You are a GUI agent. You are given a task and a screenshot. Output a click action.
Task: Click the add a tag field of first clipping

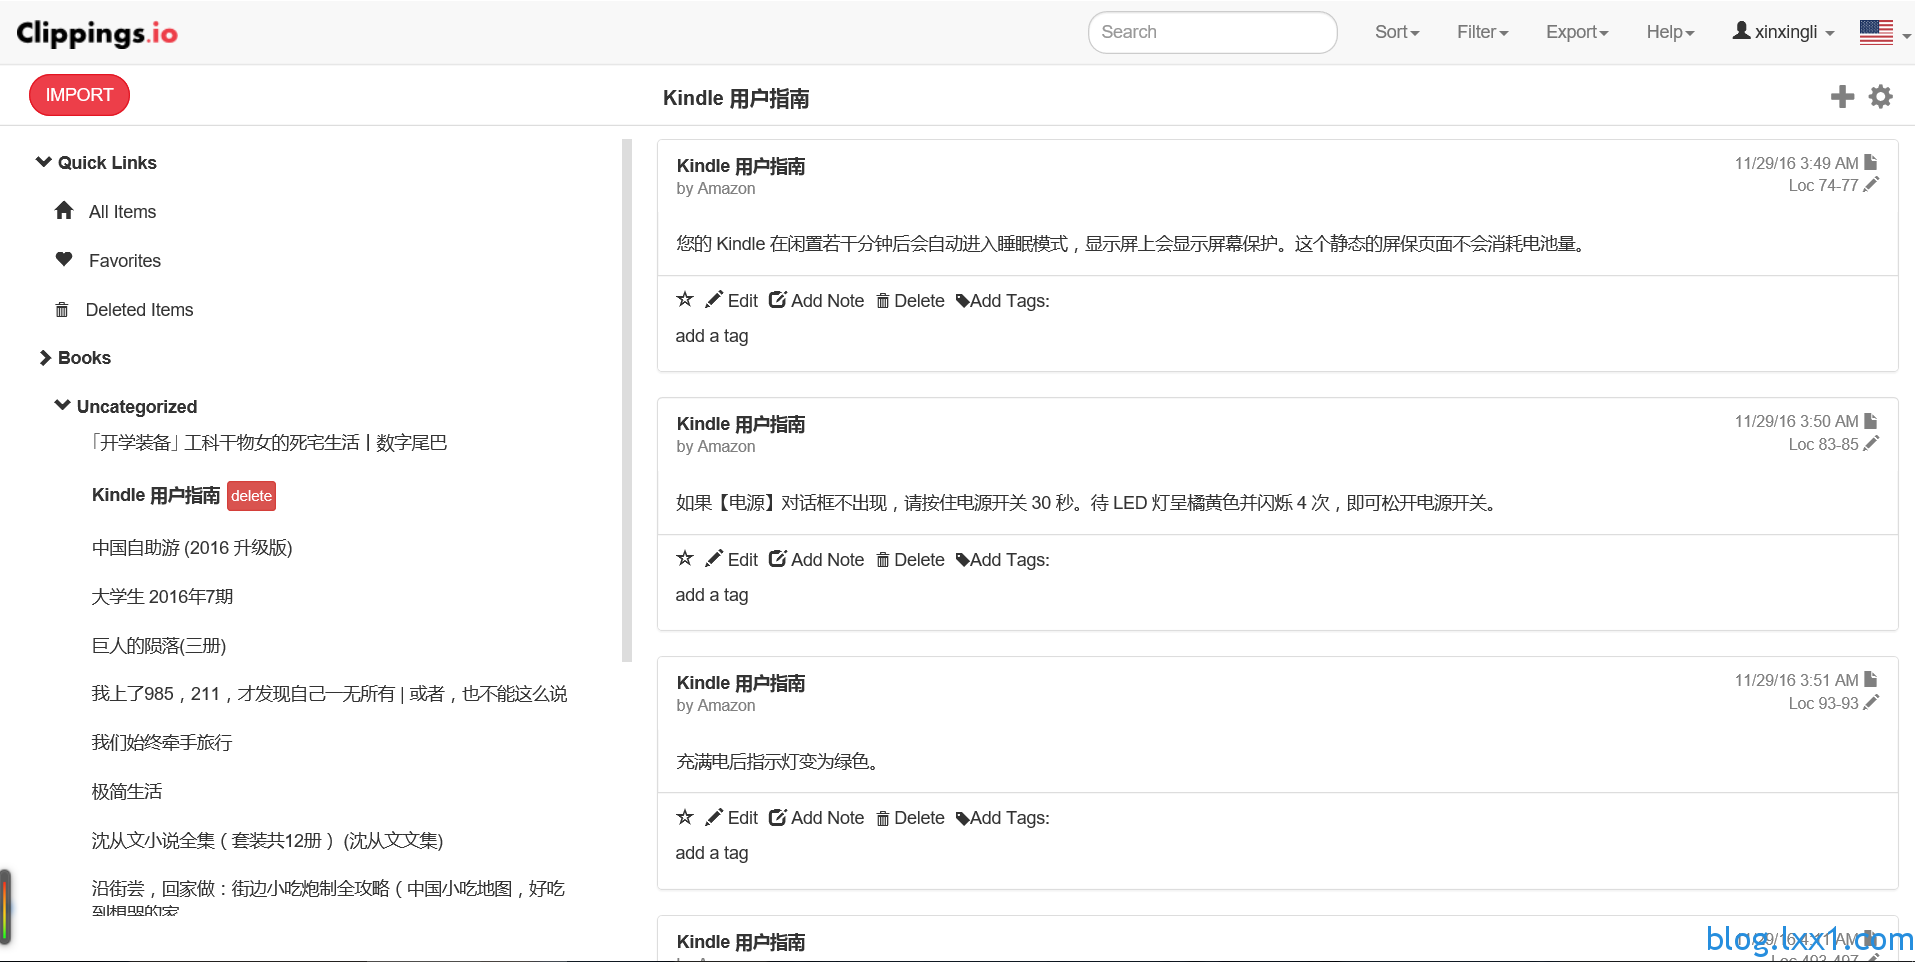point(712,336)
